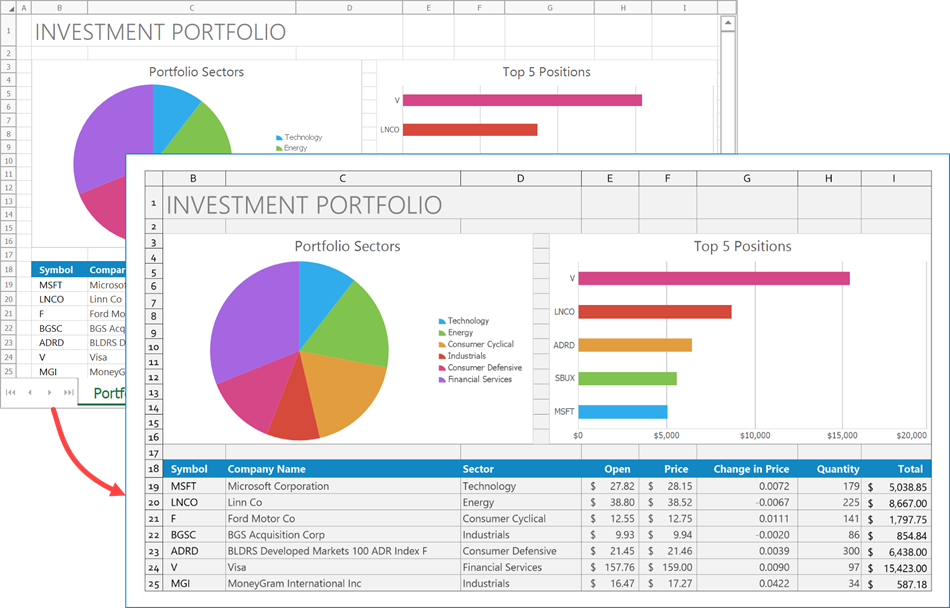Select total value 15,423.00 cell
This screenshot has height=608, width=950.
(897, 568)
